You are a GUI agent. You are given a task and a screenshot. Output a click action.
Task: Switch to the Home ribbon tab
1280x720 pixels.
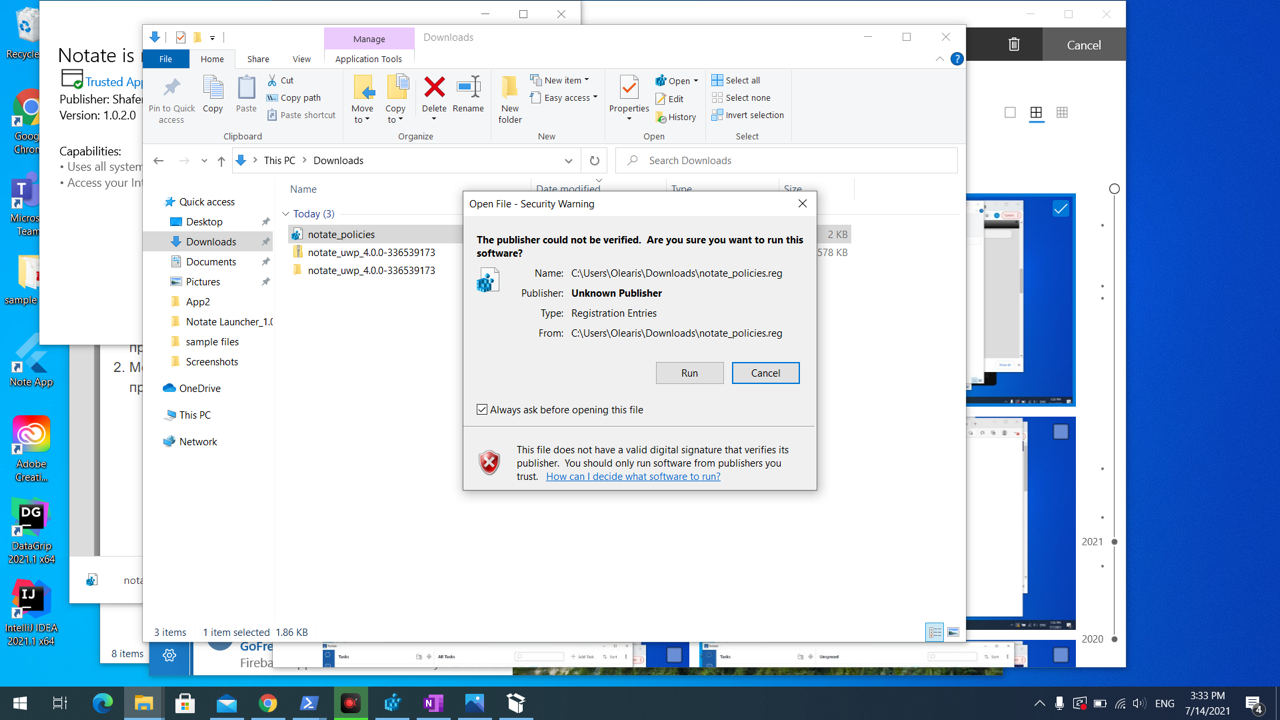212,59
